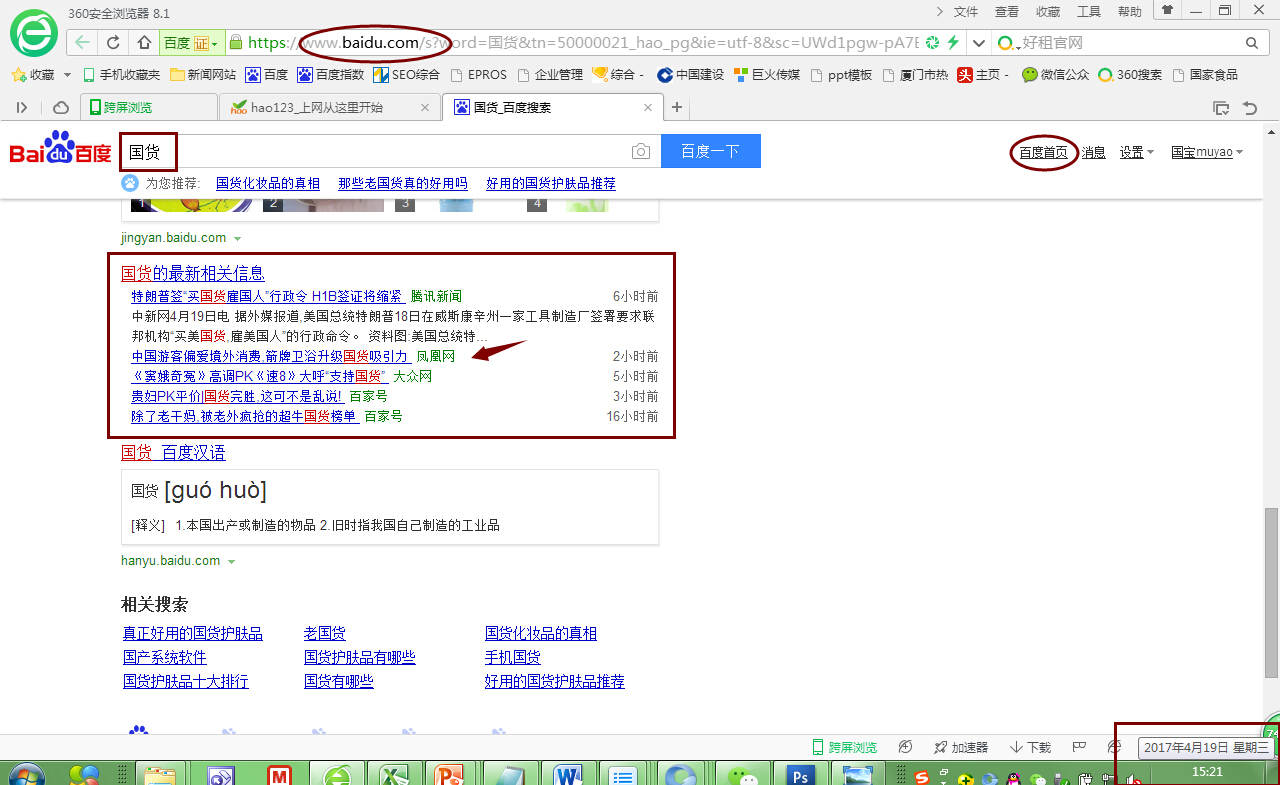Open the 百度首页 link
The width and height of the screenshot is (1280, 785).
pyautogui.click(x=1043, y=153)
